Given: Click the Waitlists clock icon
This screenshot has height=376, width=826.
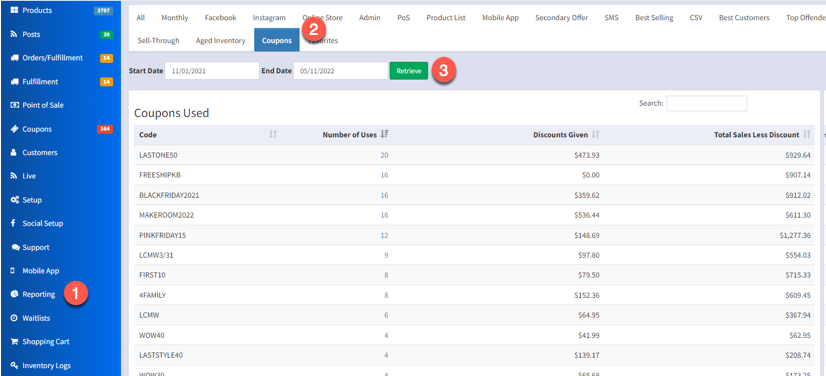Looking at the screenshot, I should pos(14,318).
